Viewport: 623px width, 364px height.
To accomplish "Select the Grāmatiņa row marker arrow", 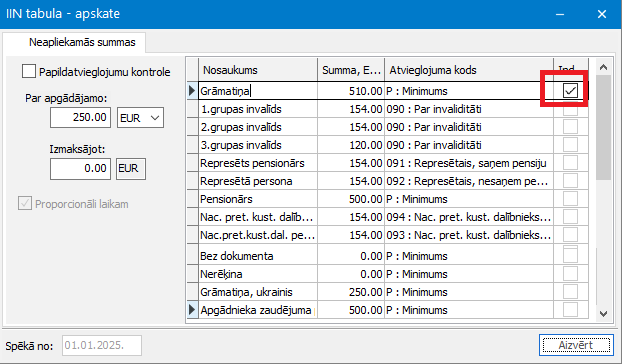I will tap(192, 91).
